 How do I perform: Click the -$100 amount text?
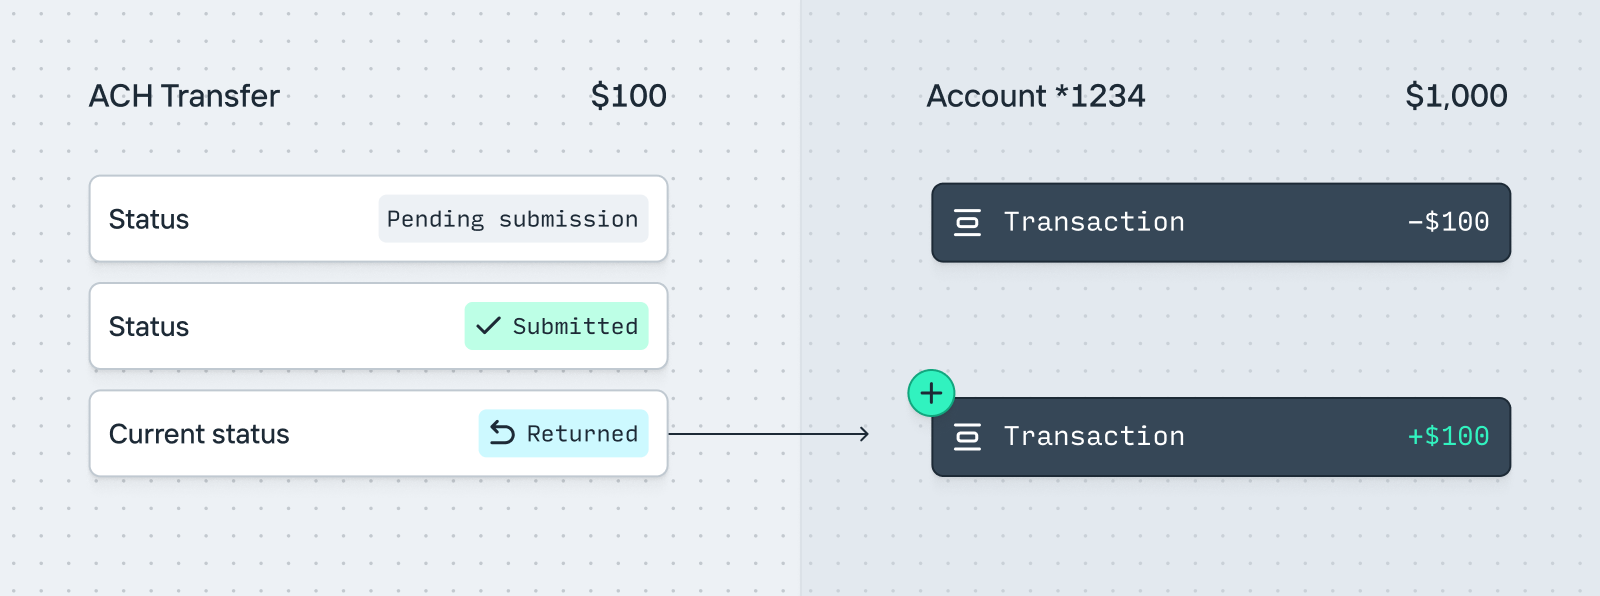(x=1448, y=222)
